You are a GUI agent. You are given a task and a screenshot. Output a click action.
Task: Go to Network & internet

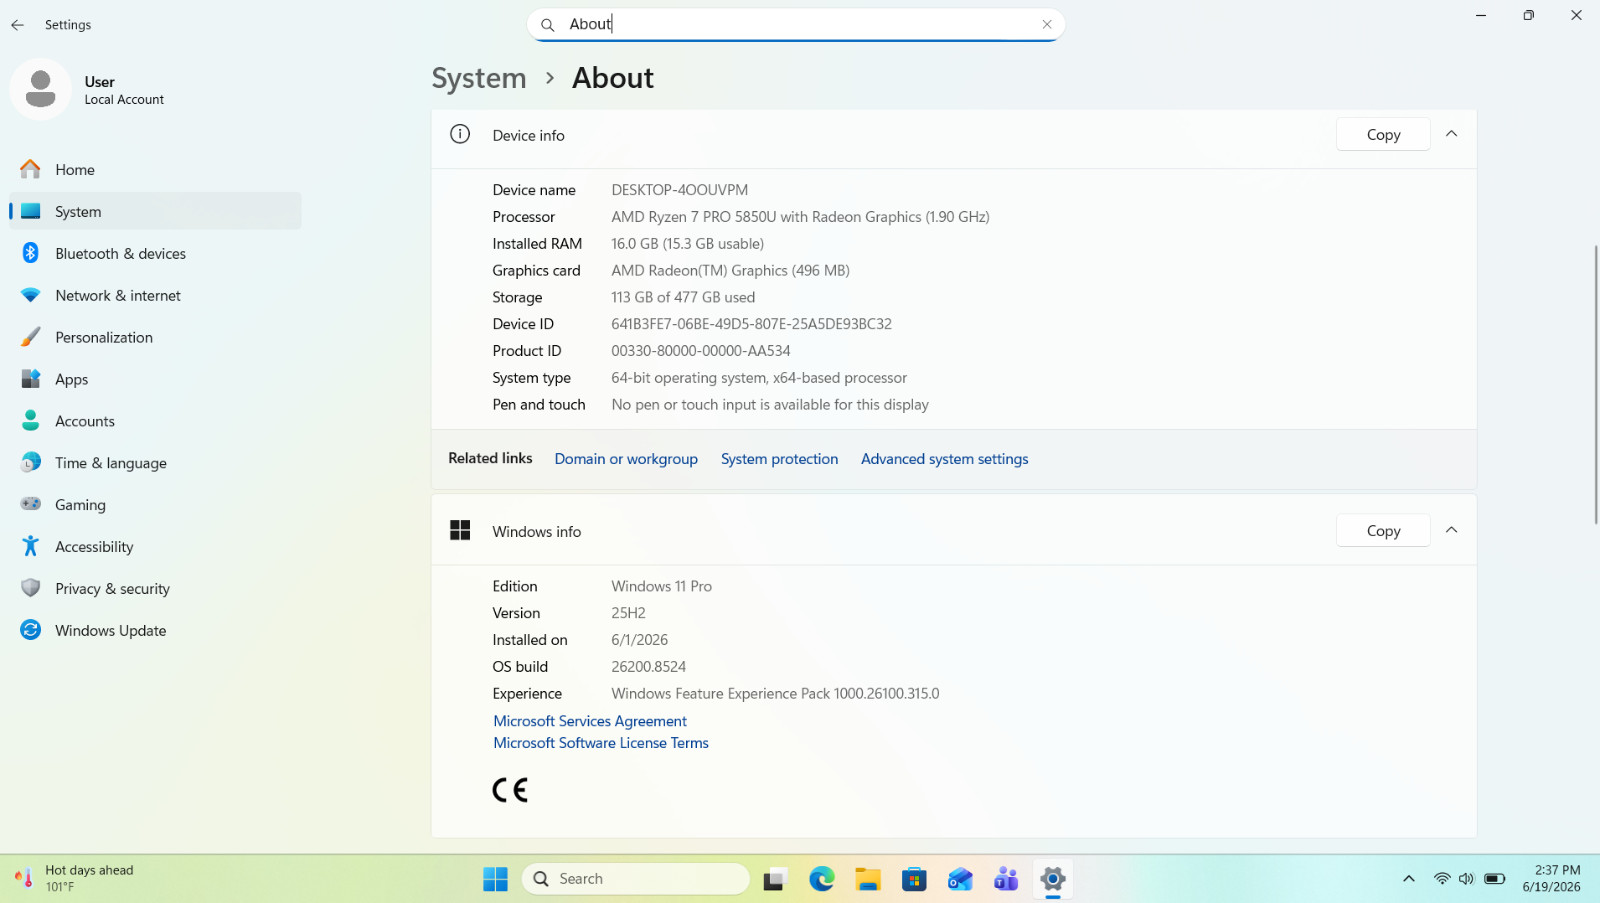pos(155,296)
